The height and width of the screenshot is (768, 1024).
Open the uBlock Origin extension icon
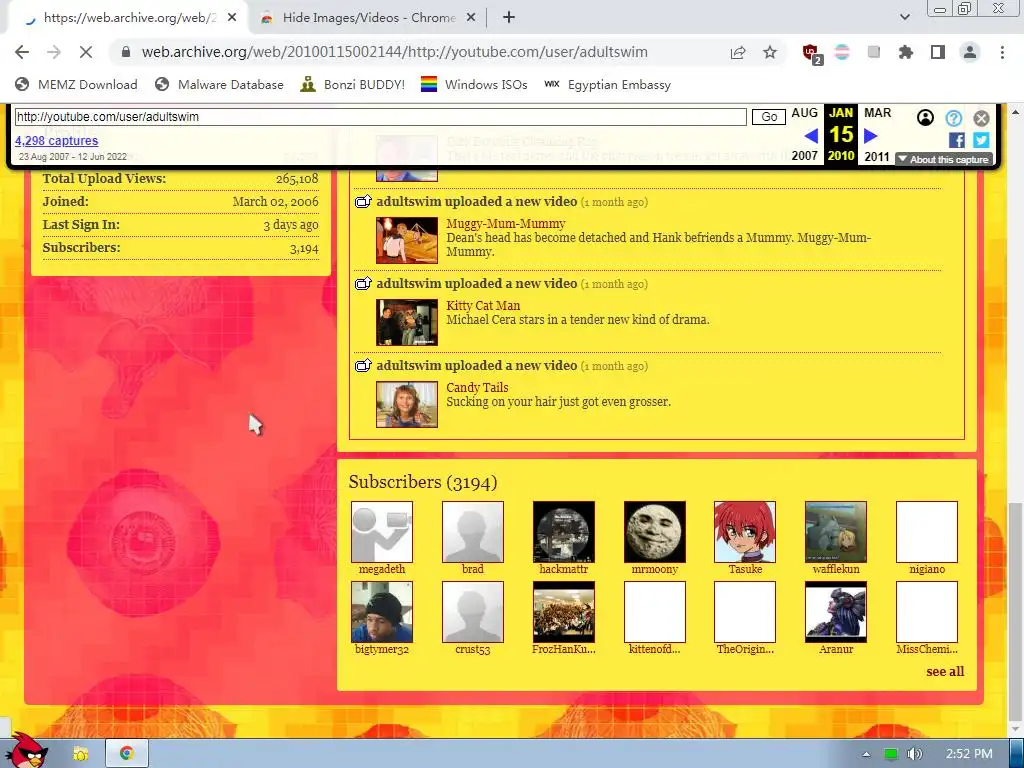tap(812, 54)
